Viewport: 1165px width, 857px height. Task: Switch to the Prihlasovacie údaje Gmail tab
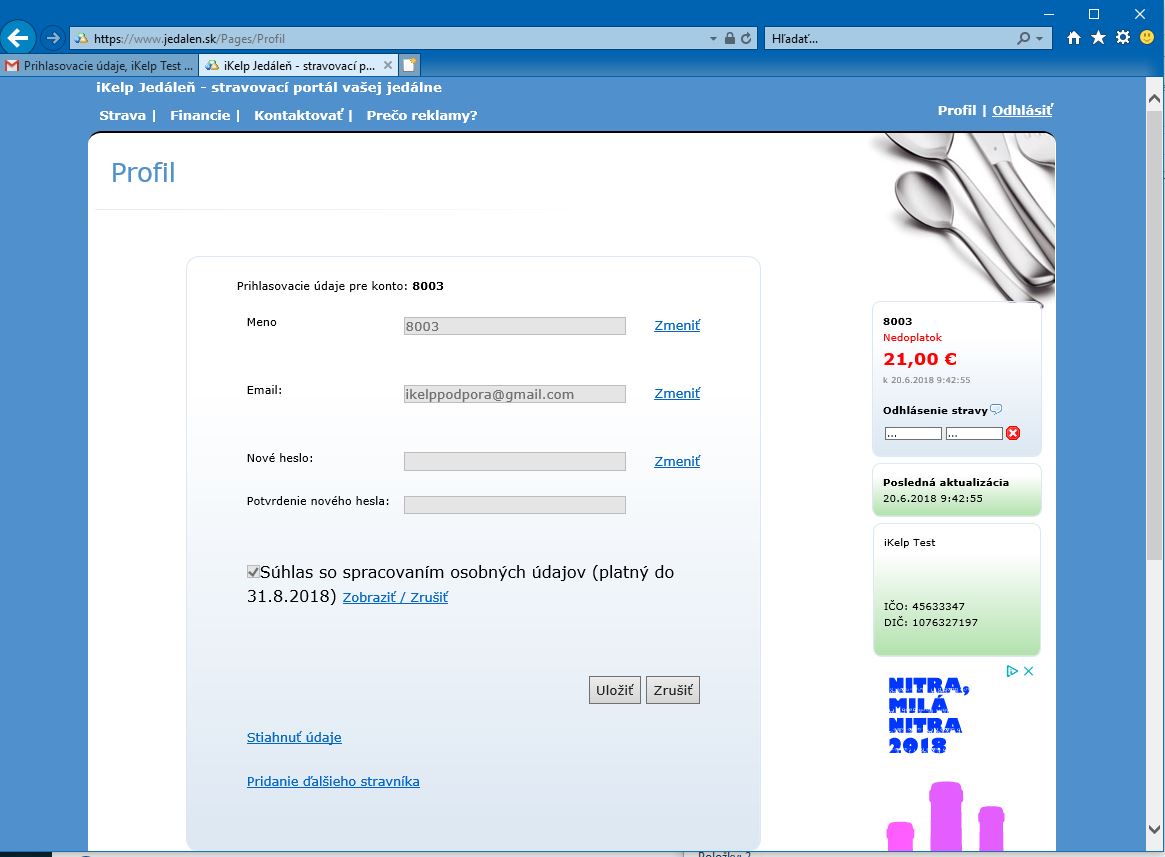pyautogui.click(x=99, y=65)
